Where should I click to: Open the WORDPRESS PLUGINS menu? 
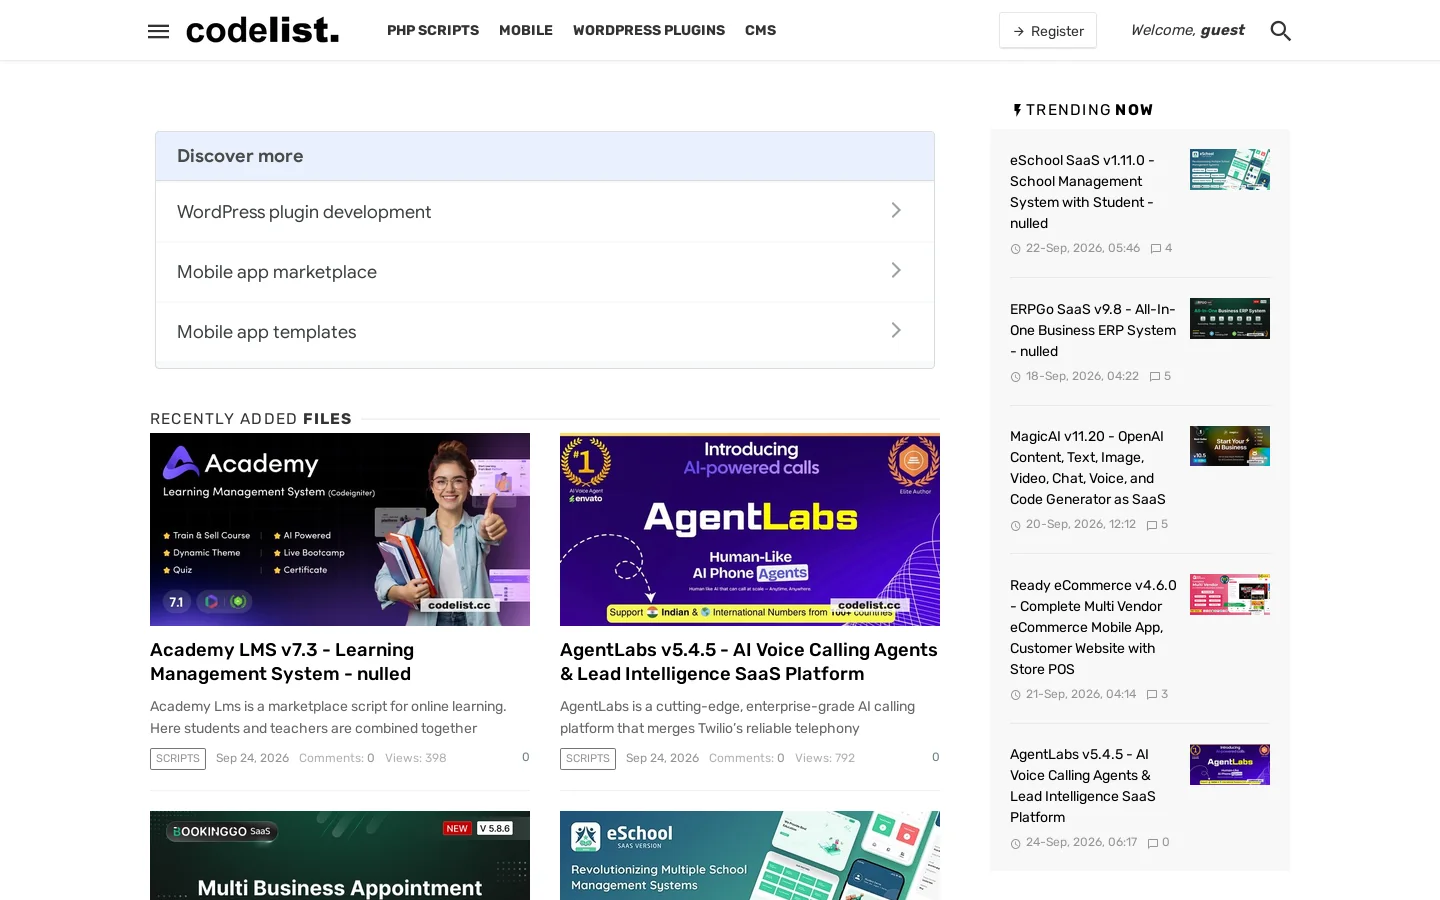tap(649, 30)
